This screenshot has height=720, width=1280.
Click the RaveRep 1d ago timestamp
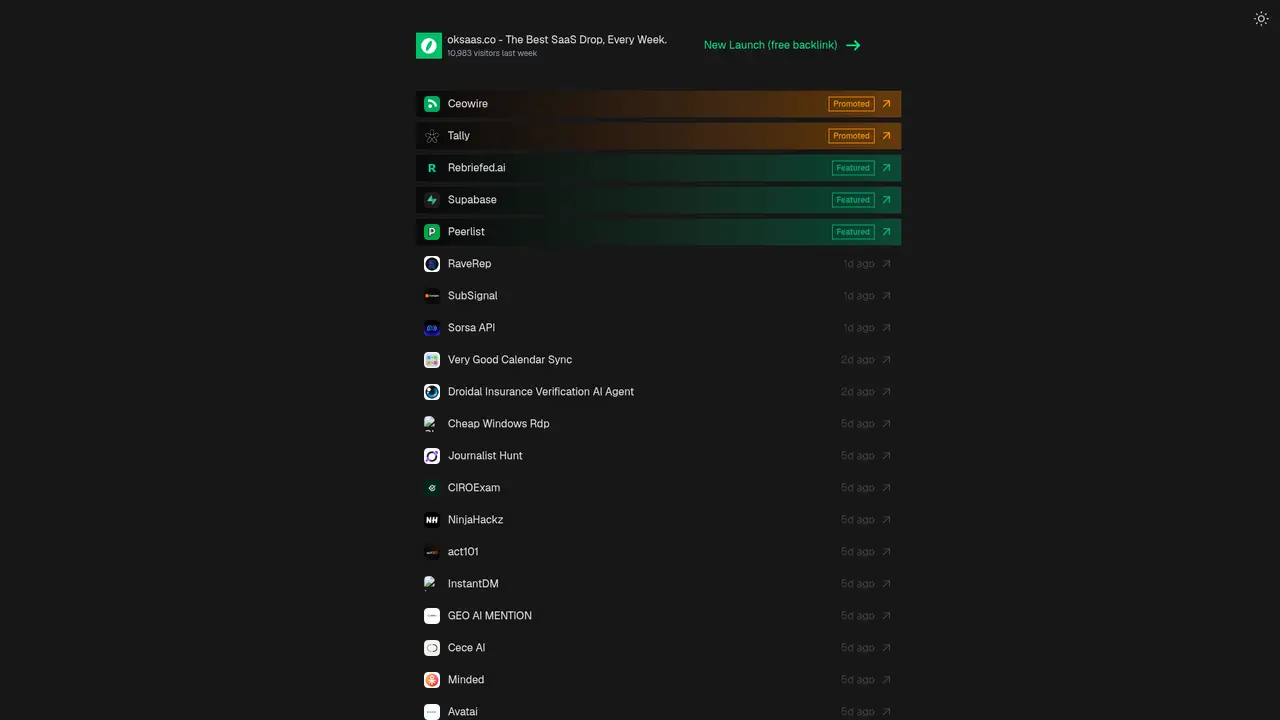[858, 264]
